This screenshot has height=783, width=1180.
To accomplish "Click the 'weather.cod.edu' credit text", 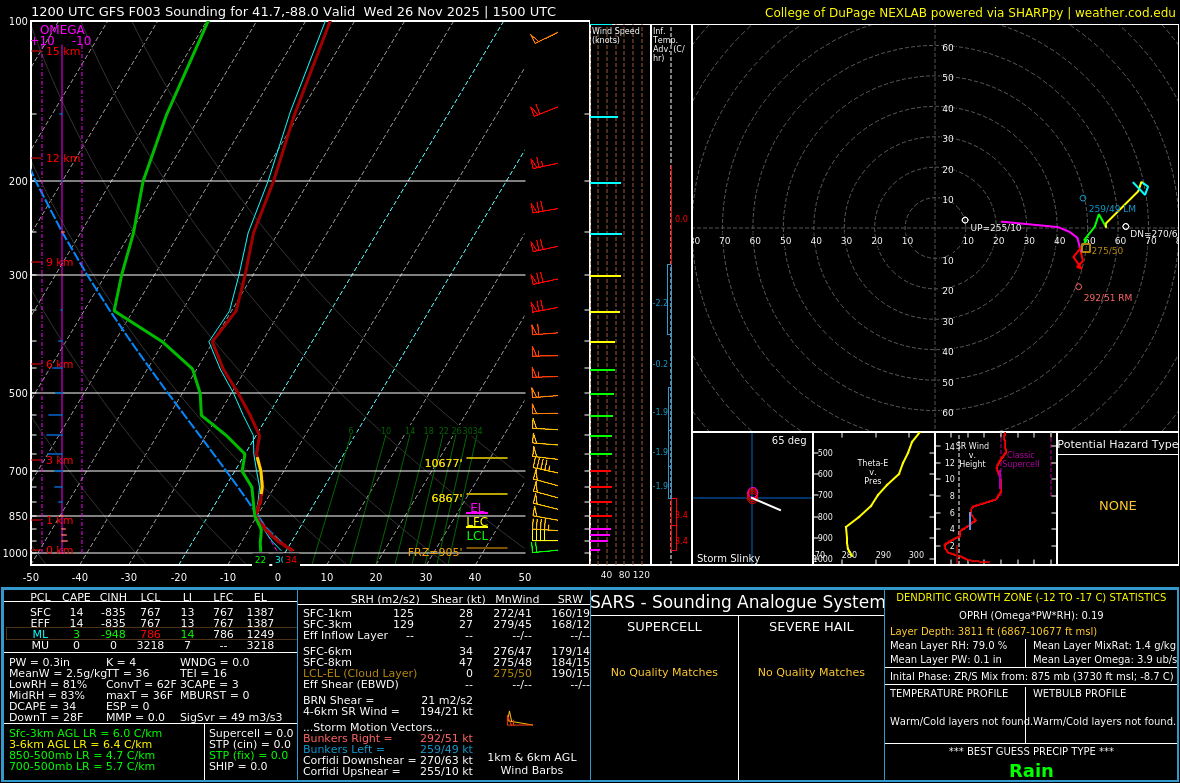I will click(1125, 13).
